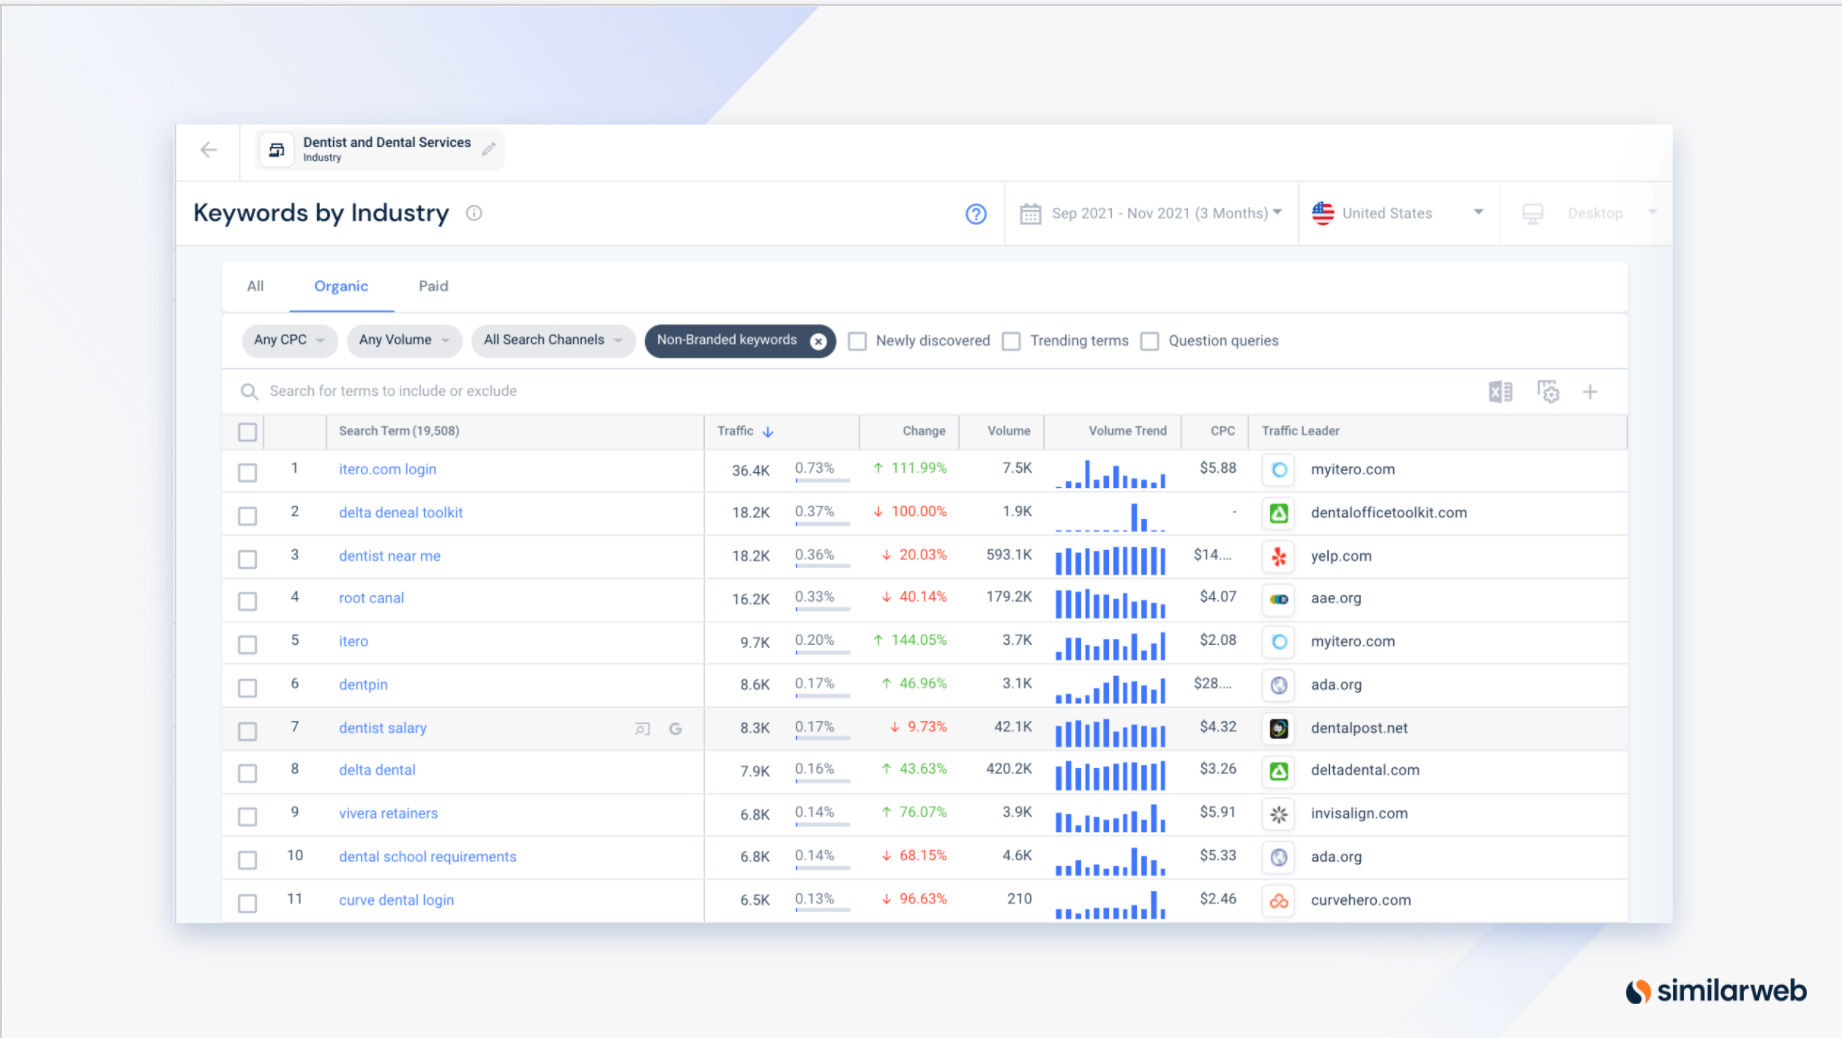
Task: Click the Google icon in dentist salary row
Action: (x=676, y=729)
